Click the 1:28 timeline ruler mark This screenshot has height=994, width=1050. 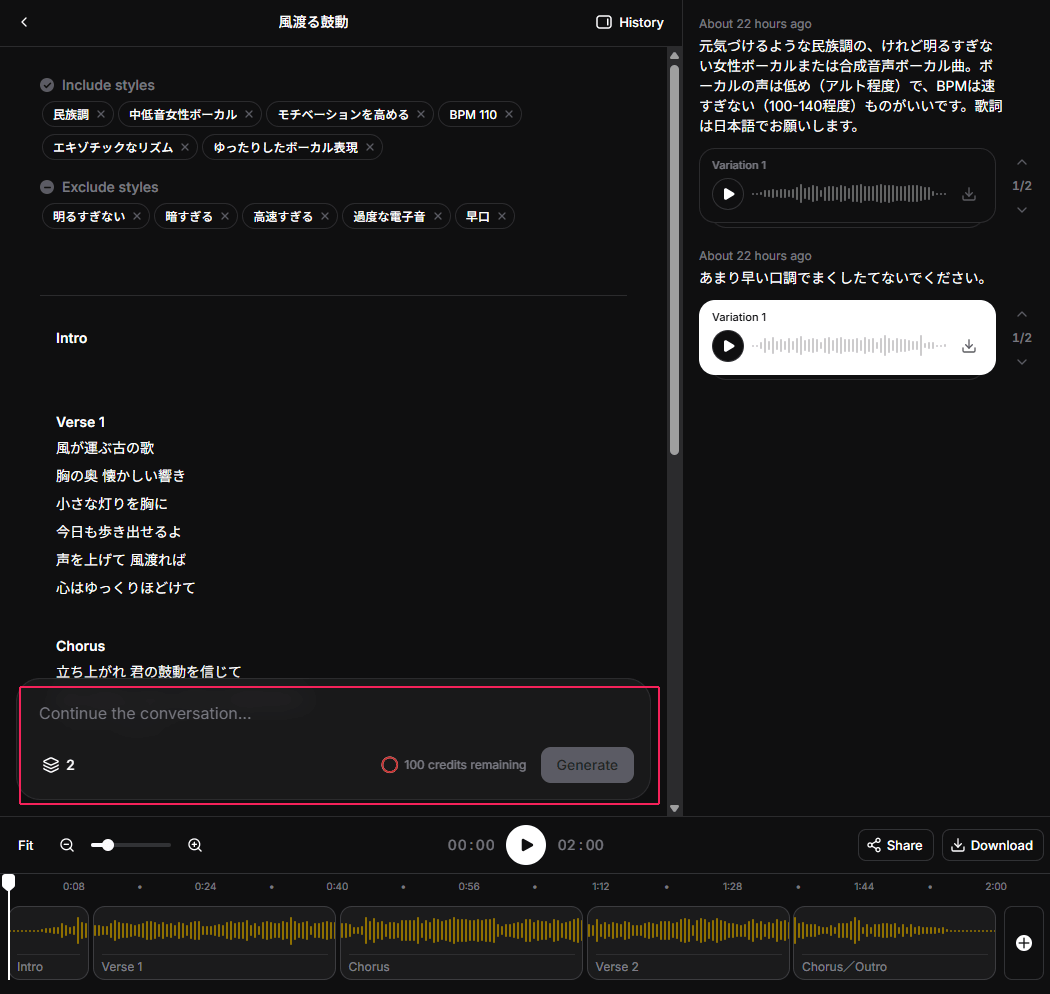click(x=732, y=886)
